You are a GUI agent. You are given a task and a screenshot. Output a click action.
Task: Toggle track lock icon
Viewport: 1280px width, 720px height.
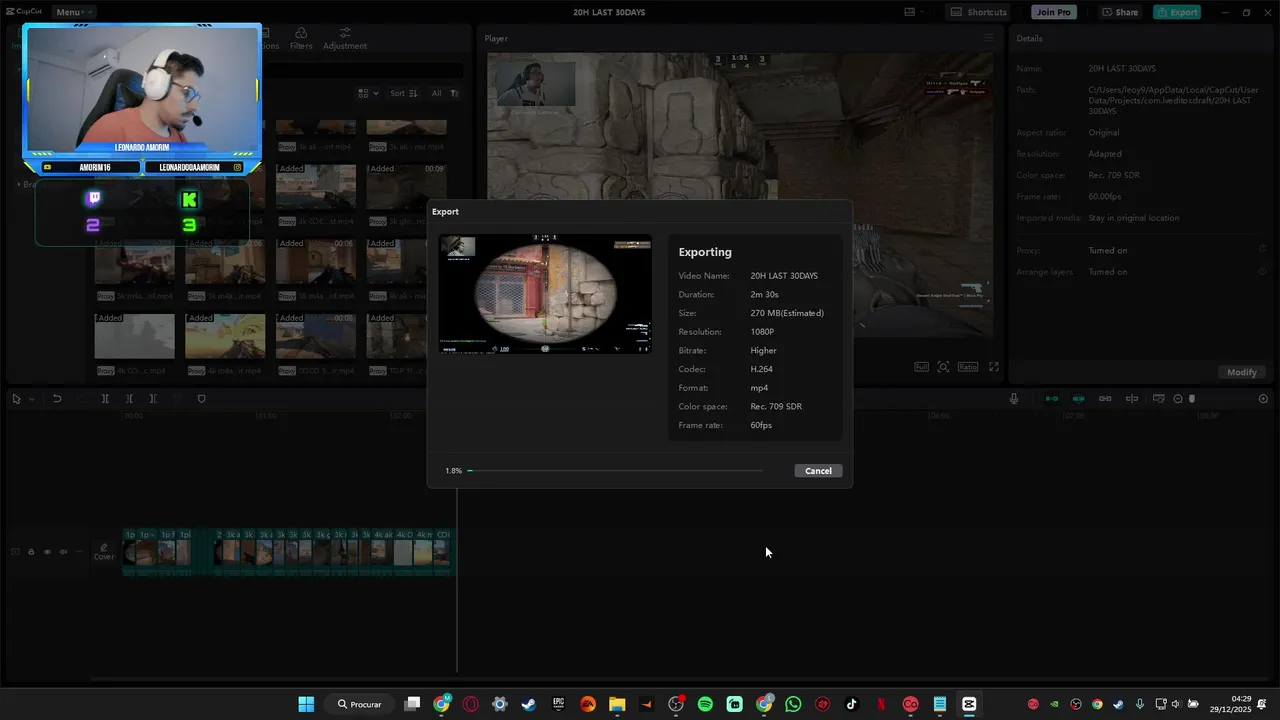tap(31, 552)
